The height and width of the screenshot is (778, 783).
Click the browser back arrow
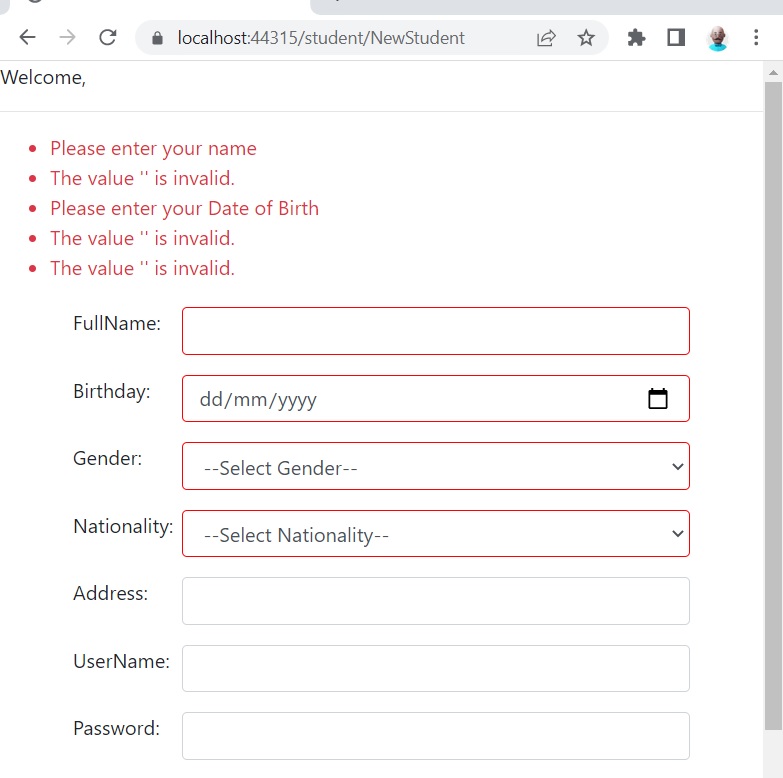click(x=27, y=37)
